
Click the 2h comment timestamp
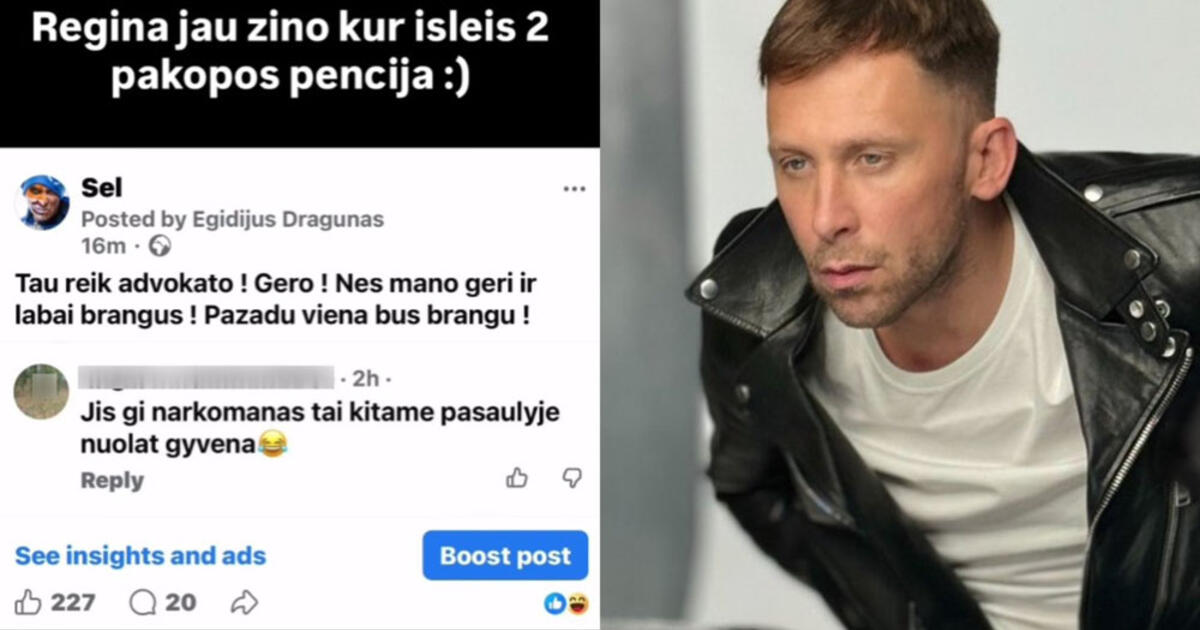(x=366, y=379)
